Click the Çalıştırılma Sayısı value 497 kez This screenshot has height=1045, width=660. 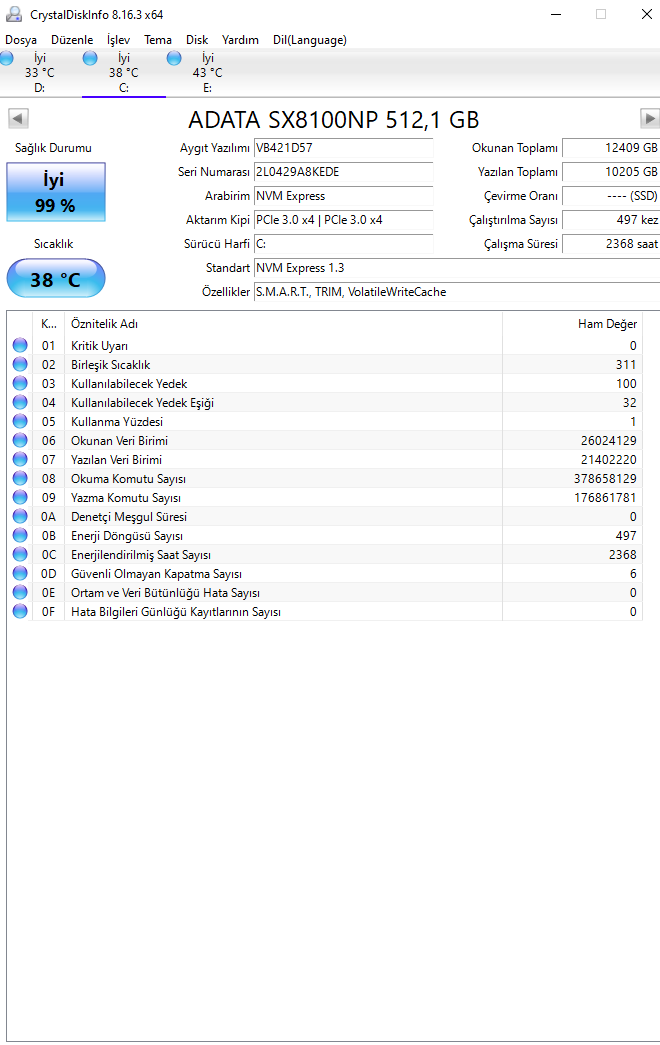(611, 220)
